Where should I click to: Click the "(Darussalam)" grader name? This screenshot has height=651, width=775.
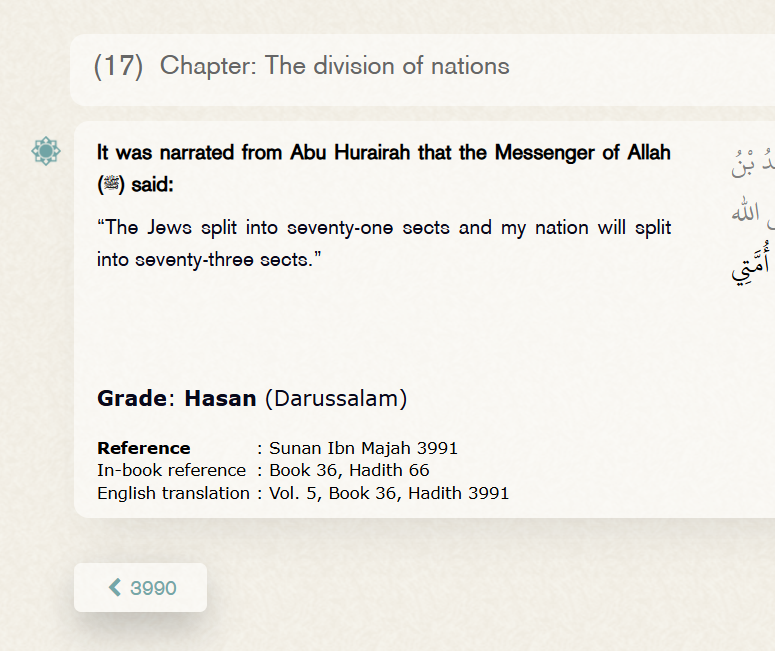pos(336,399)
